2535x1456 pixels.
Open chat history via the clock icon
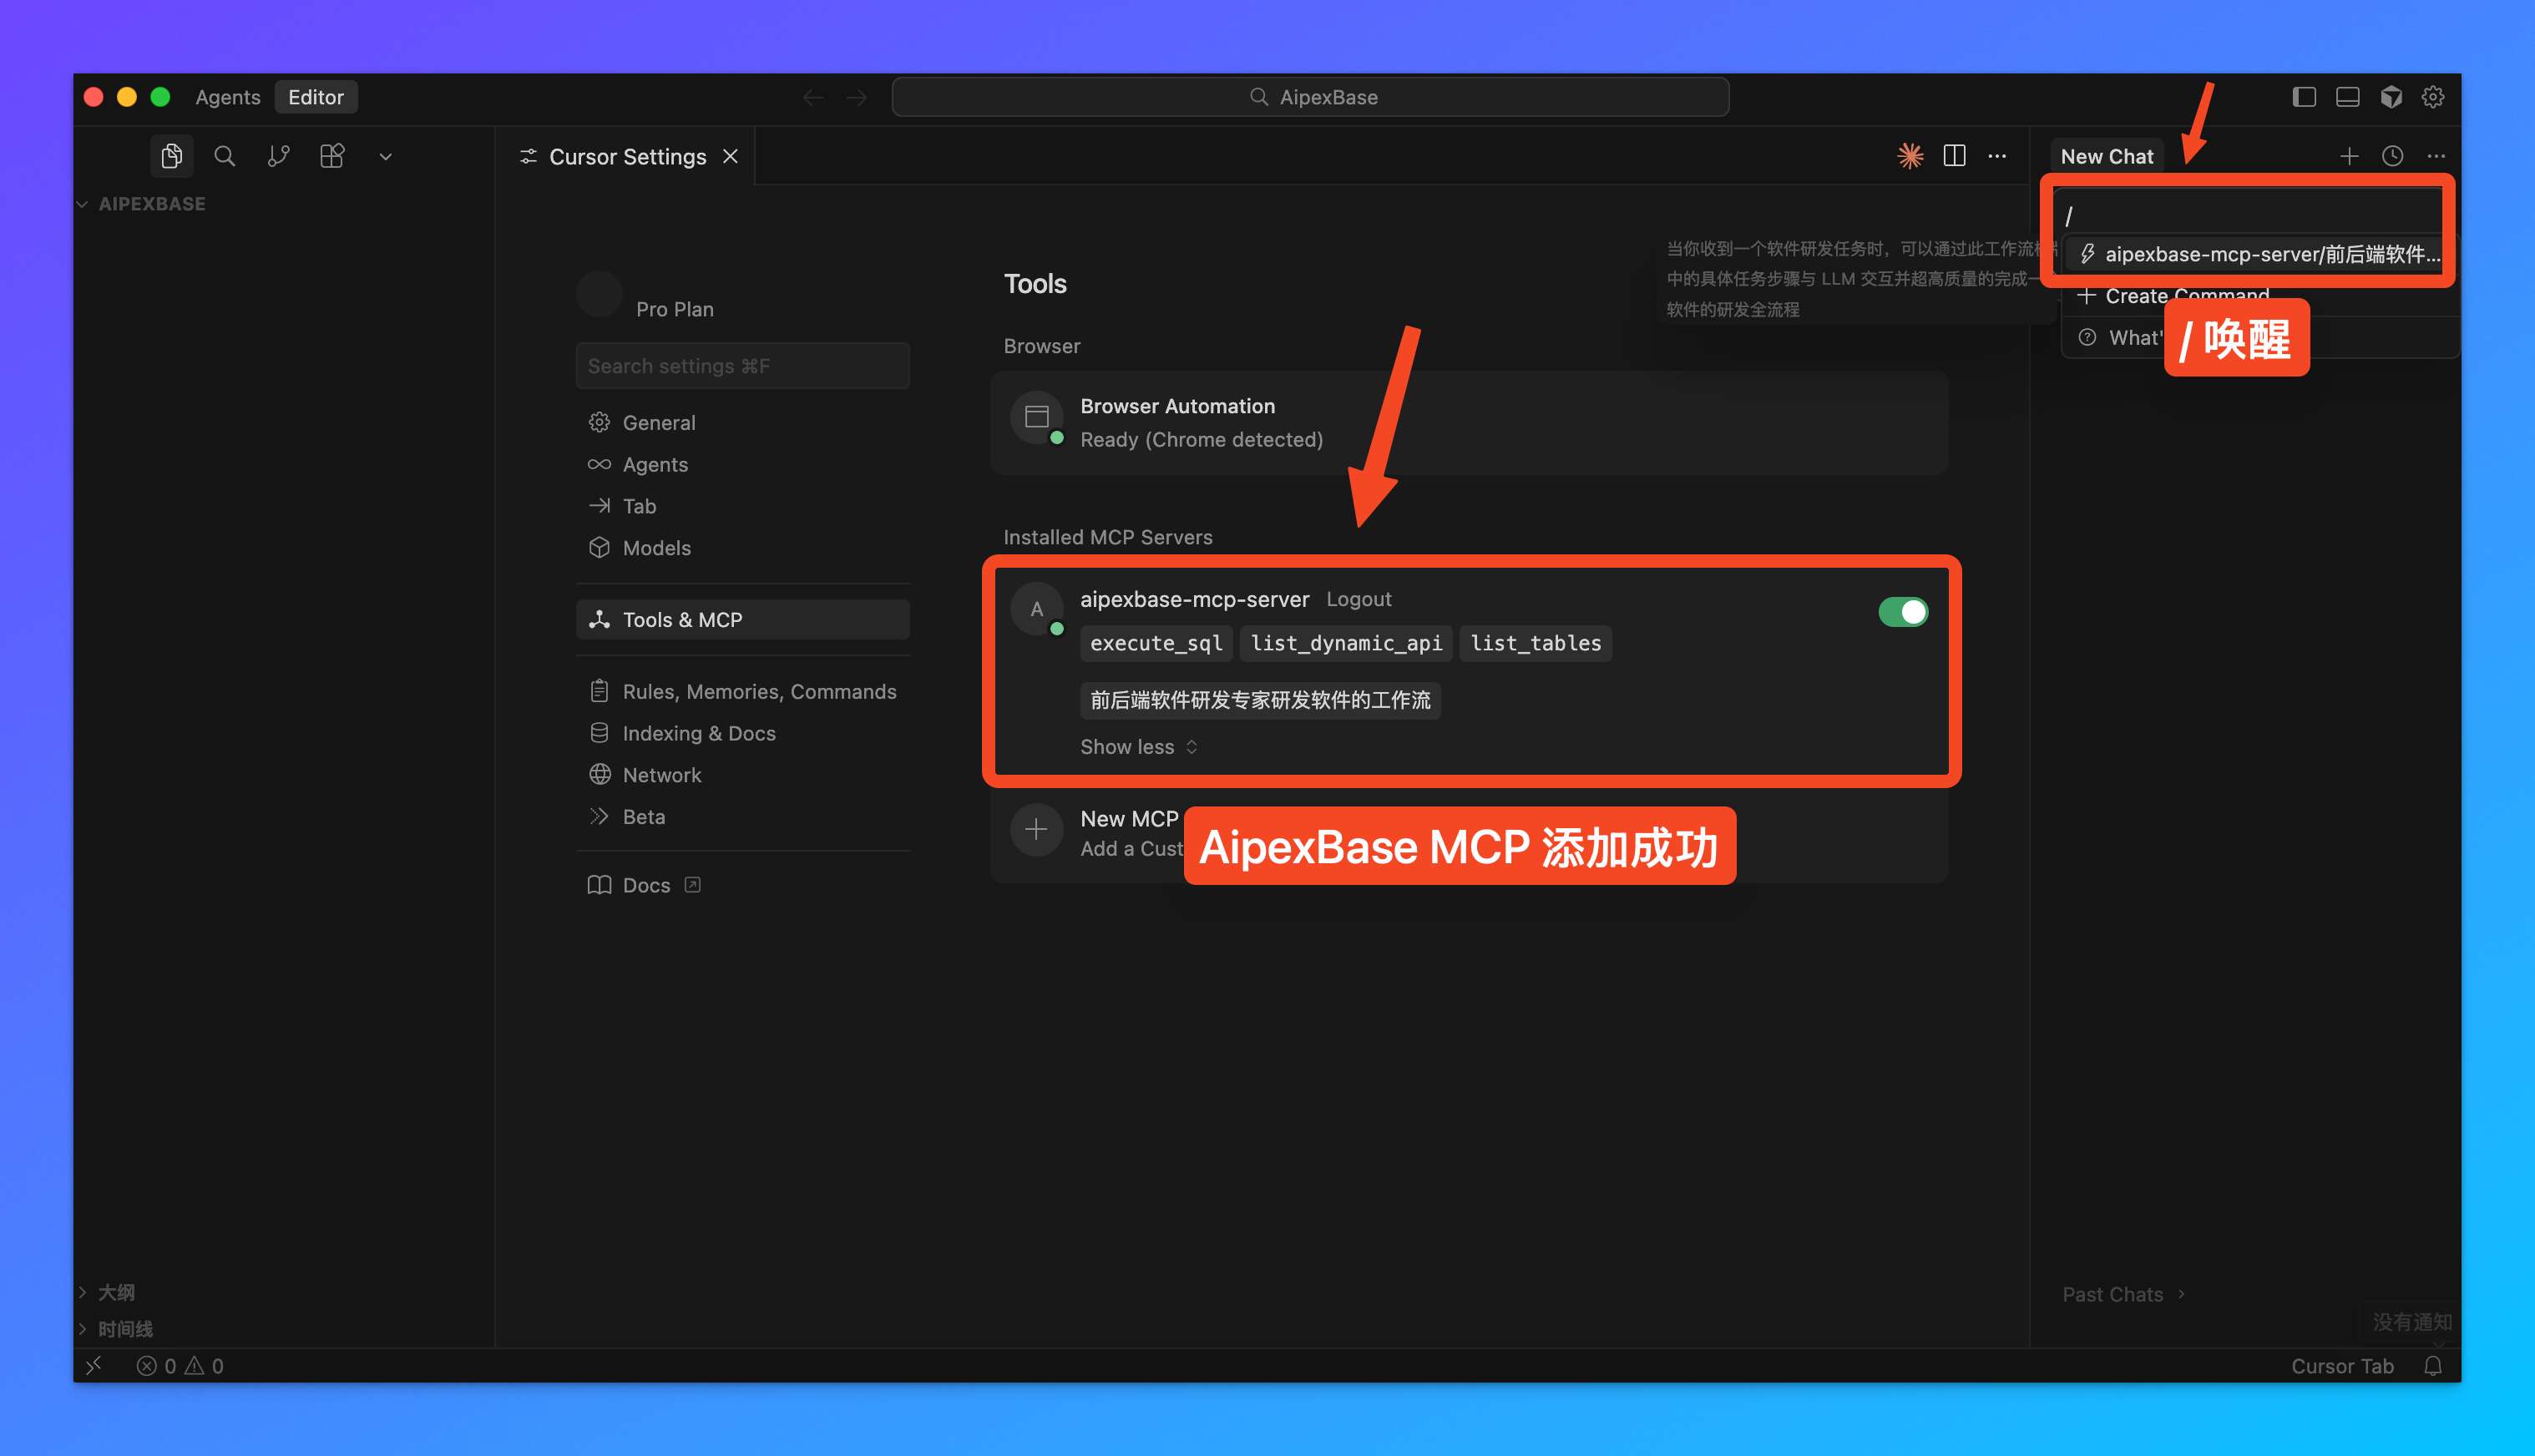pyautogui.click(x=2392, y=156)
